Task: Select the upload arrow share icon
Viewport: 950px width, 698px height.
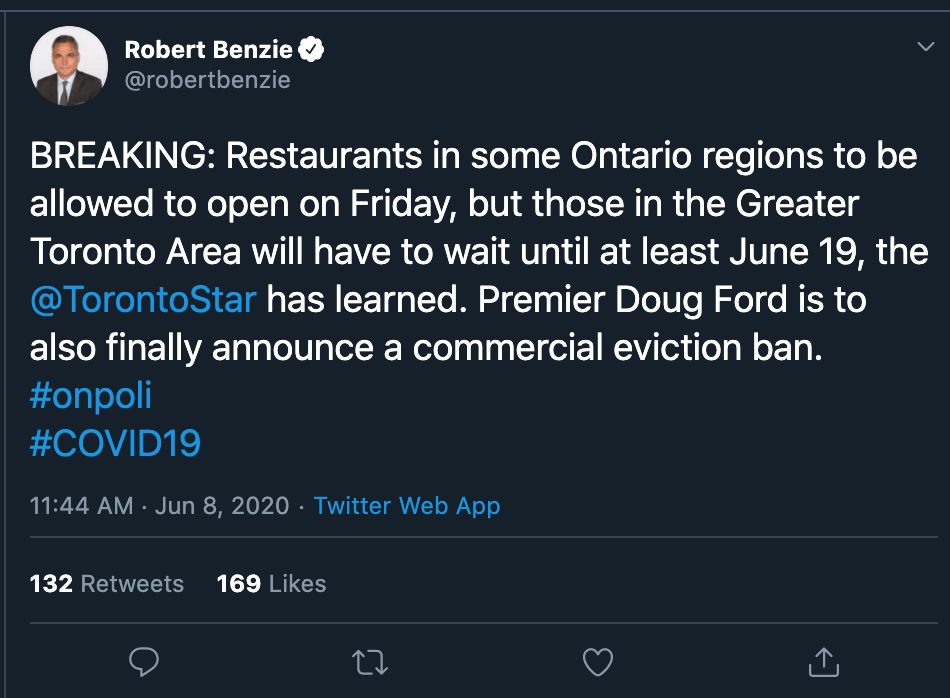Action: 823,662
